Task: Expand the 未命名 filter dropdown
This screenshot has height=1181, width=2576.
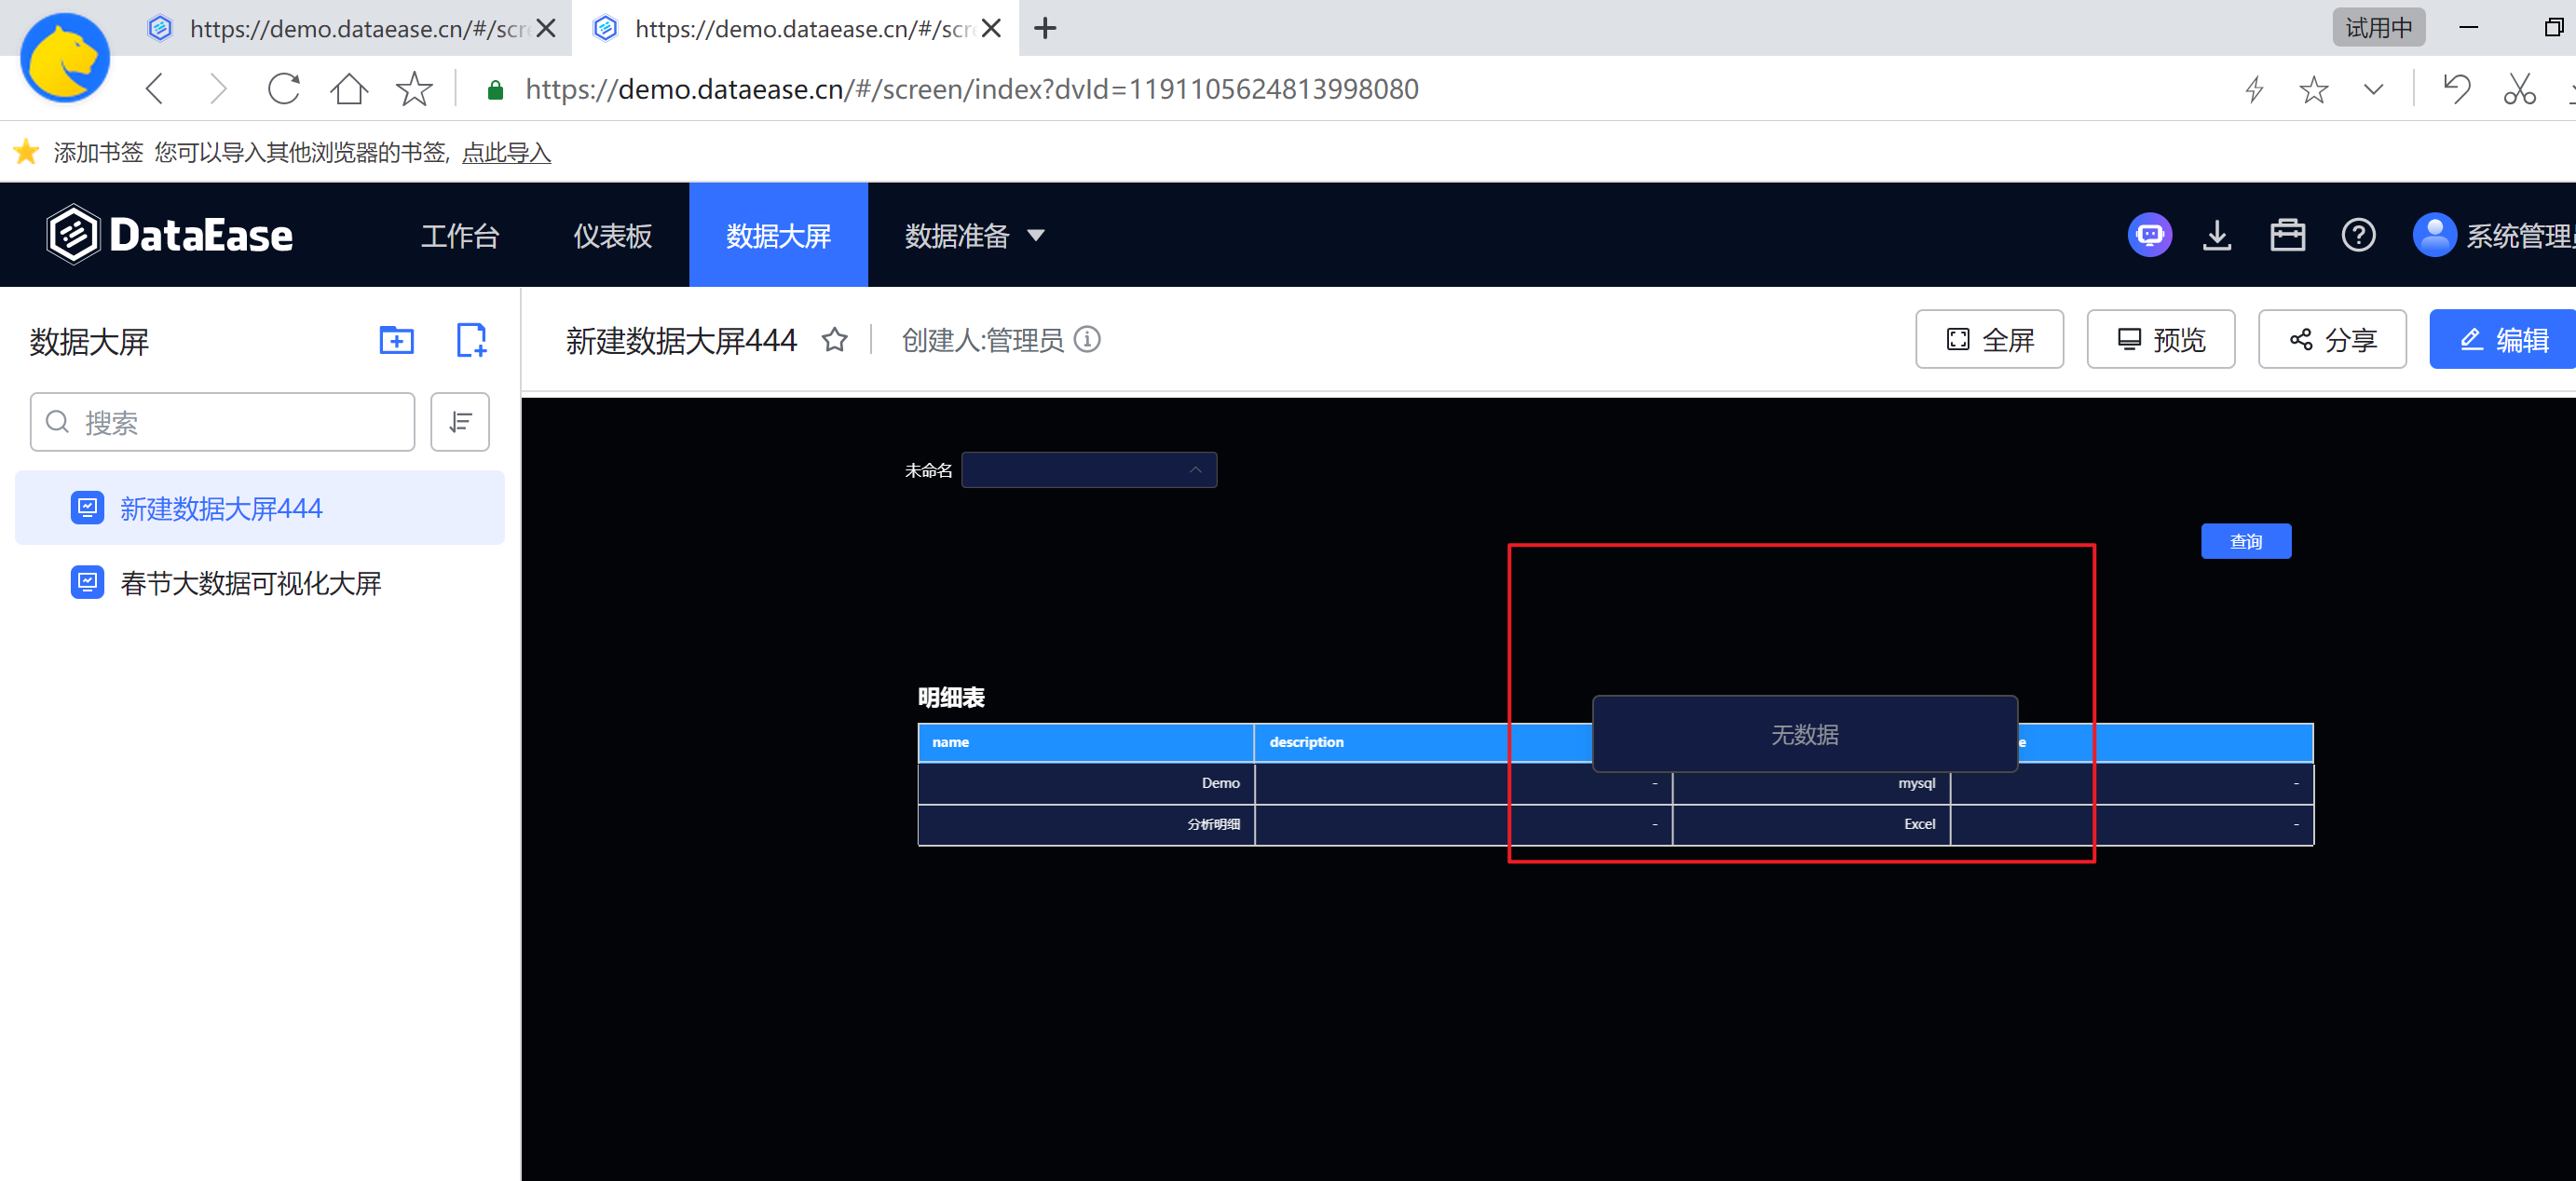Action: point(1088,470)
